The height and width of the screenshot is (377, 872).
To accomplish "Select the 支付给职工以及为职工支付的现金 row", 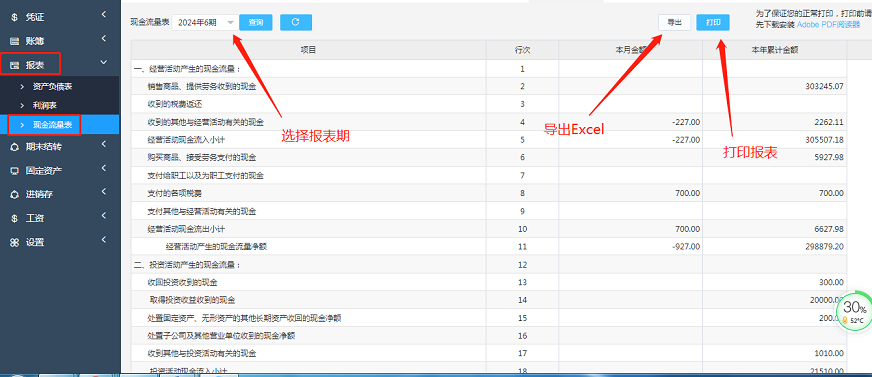I will tap(489, 175).
